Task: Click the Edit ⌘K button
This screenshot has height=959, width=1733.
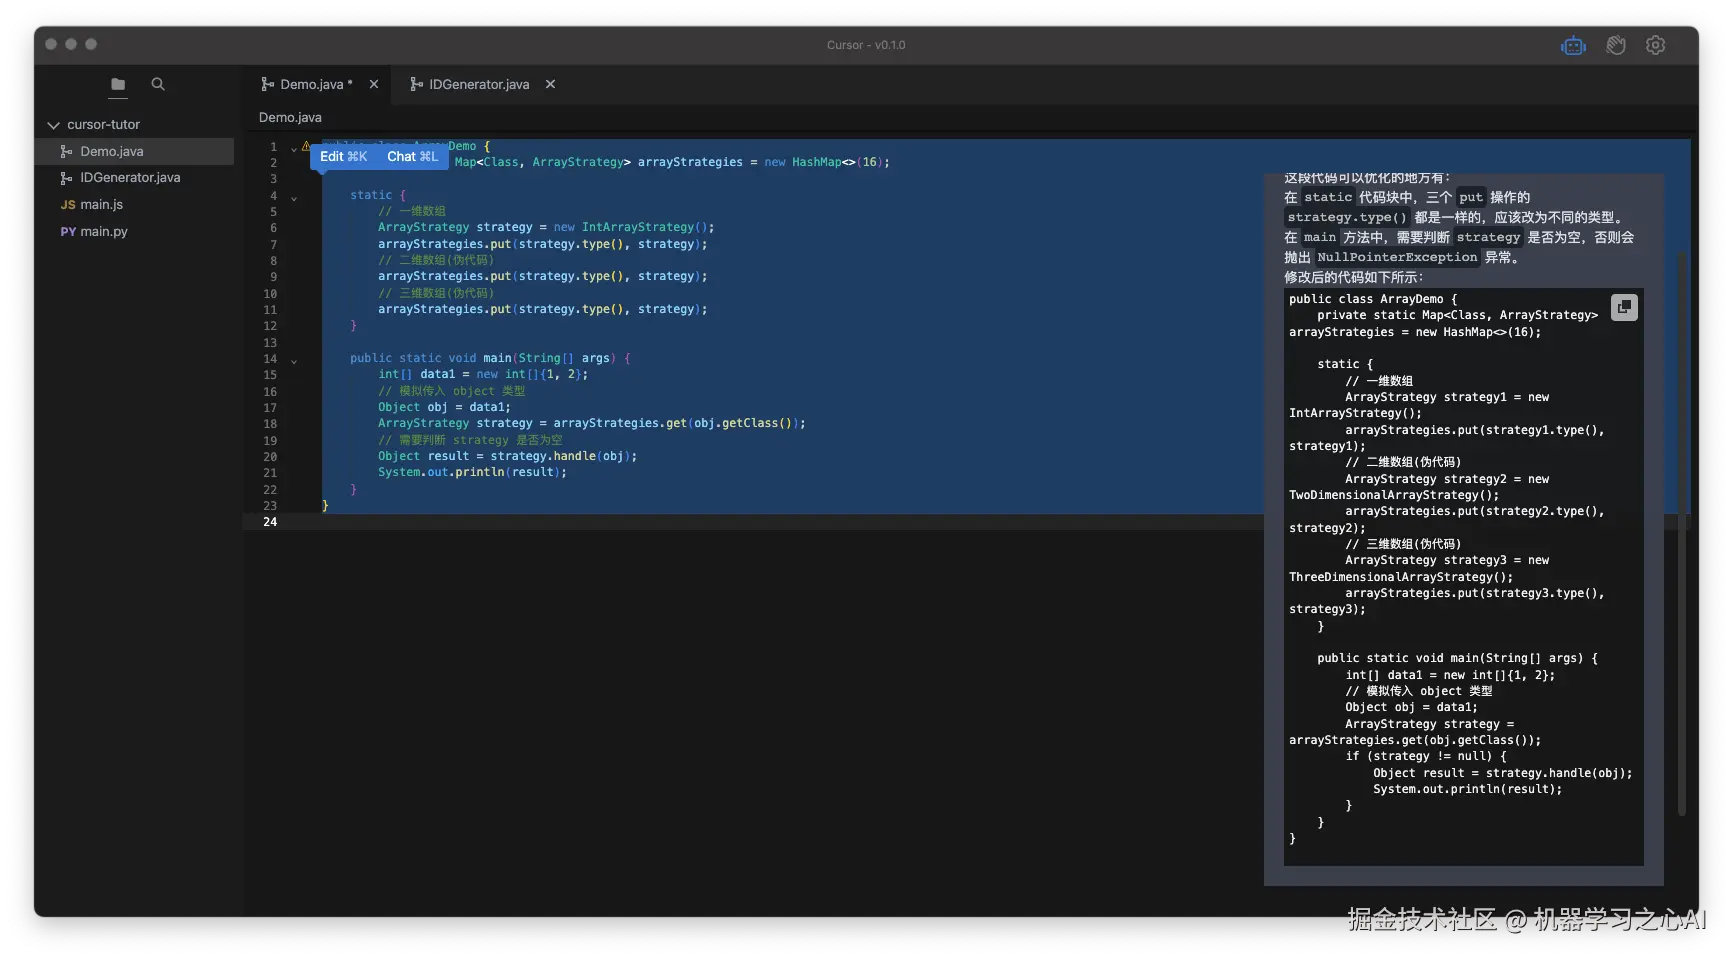Action: (x=343, y=157)
